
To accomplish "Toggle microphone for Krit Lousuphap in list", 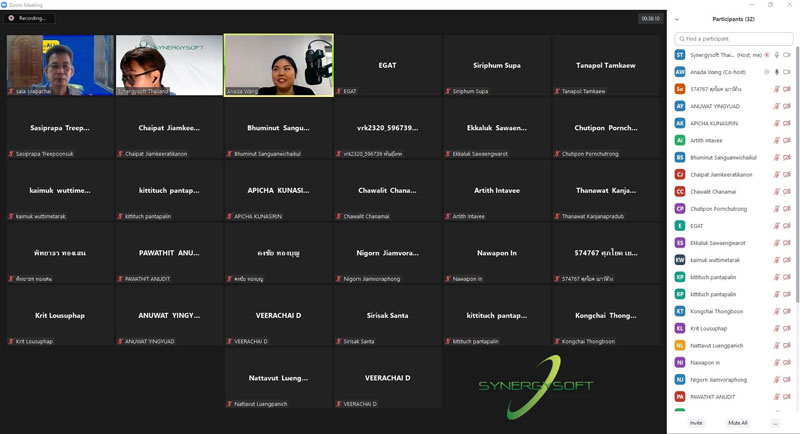I will [x=776, y=328].
